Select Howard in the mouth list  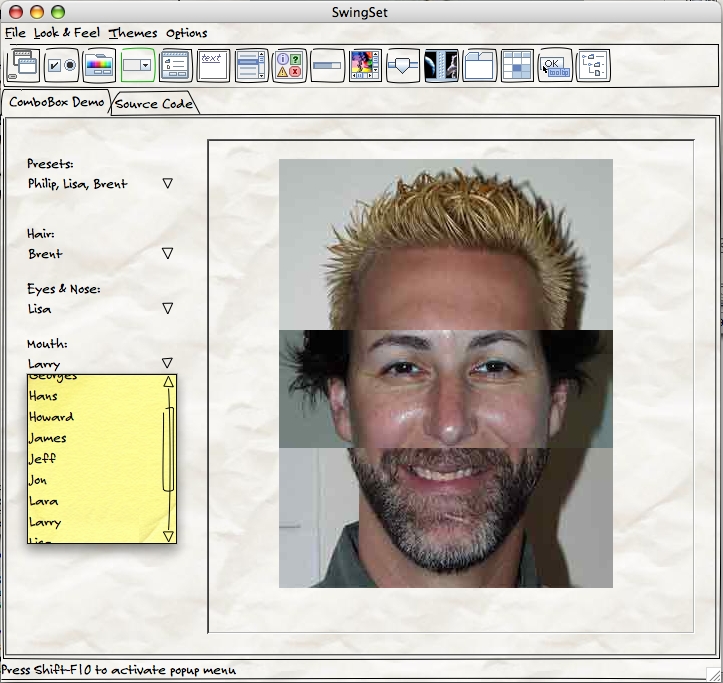pos(51,417)
